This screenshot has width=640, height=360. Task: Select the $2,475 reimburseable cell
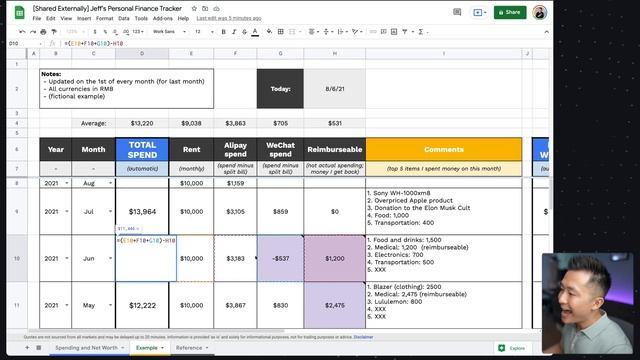[x=335, y=305]
